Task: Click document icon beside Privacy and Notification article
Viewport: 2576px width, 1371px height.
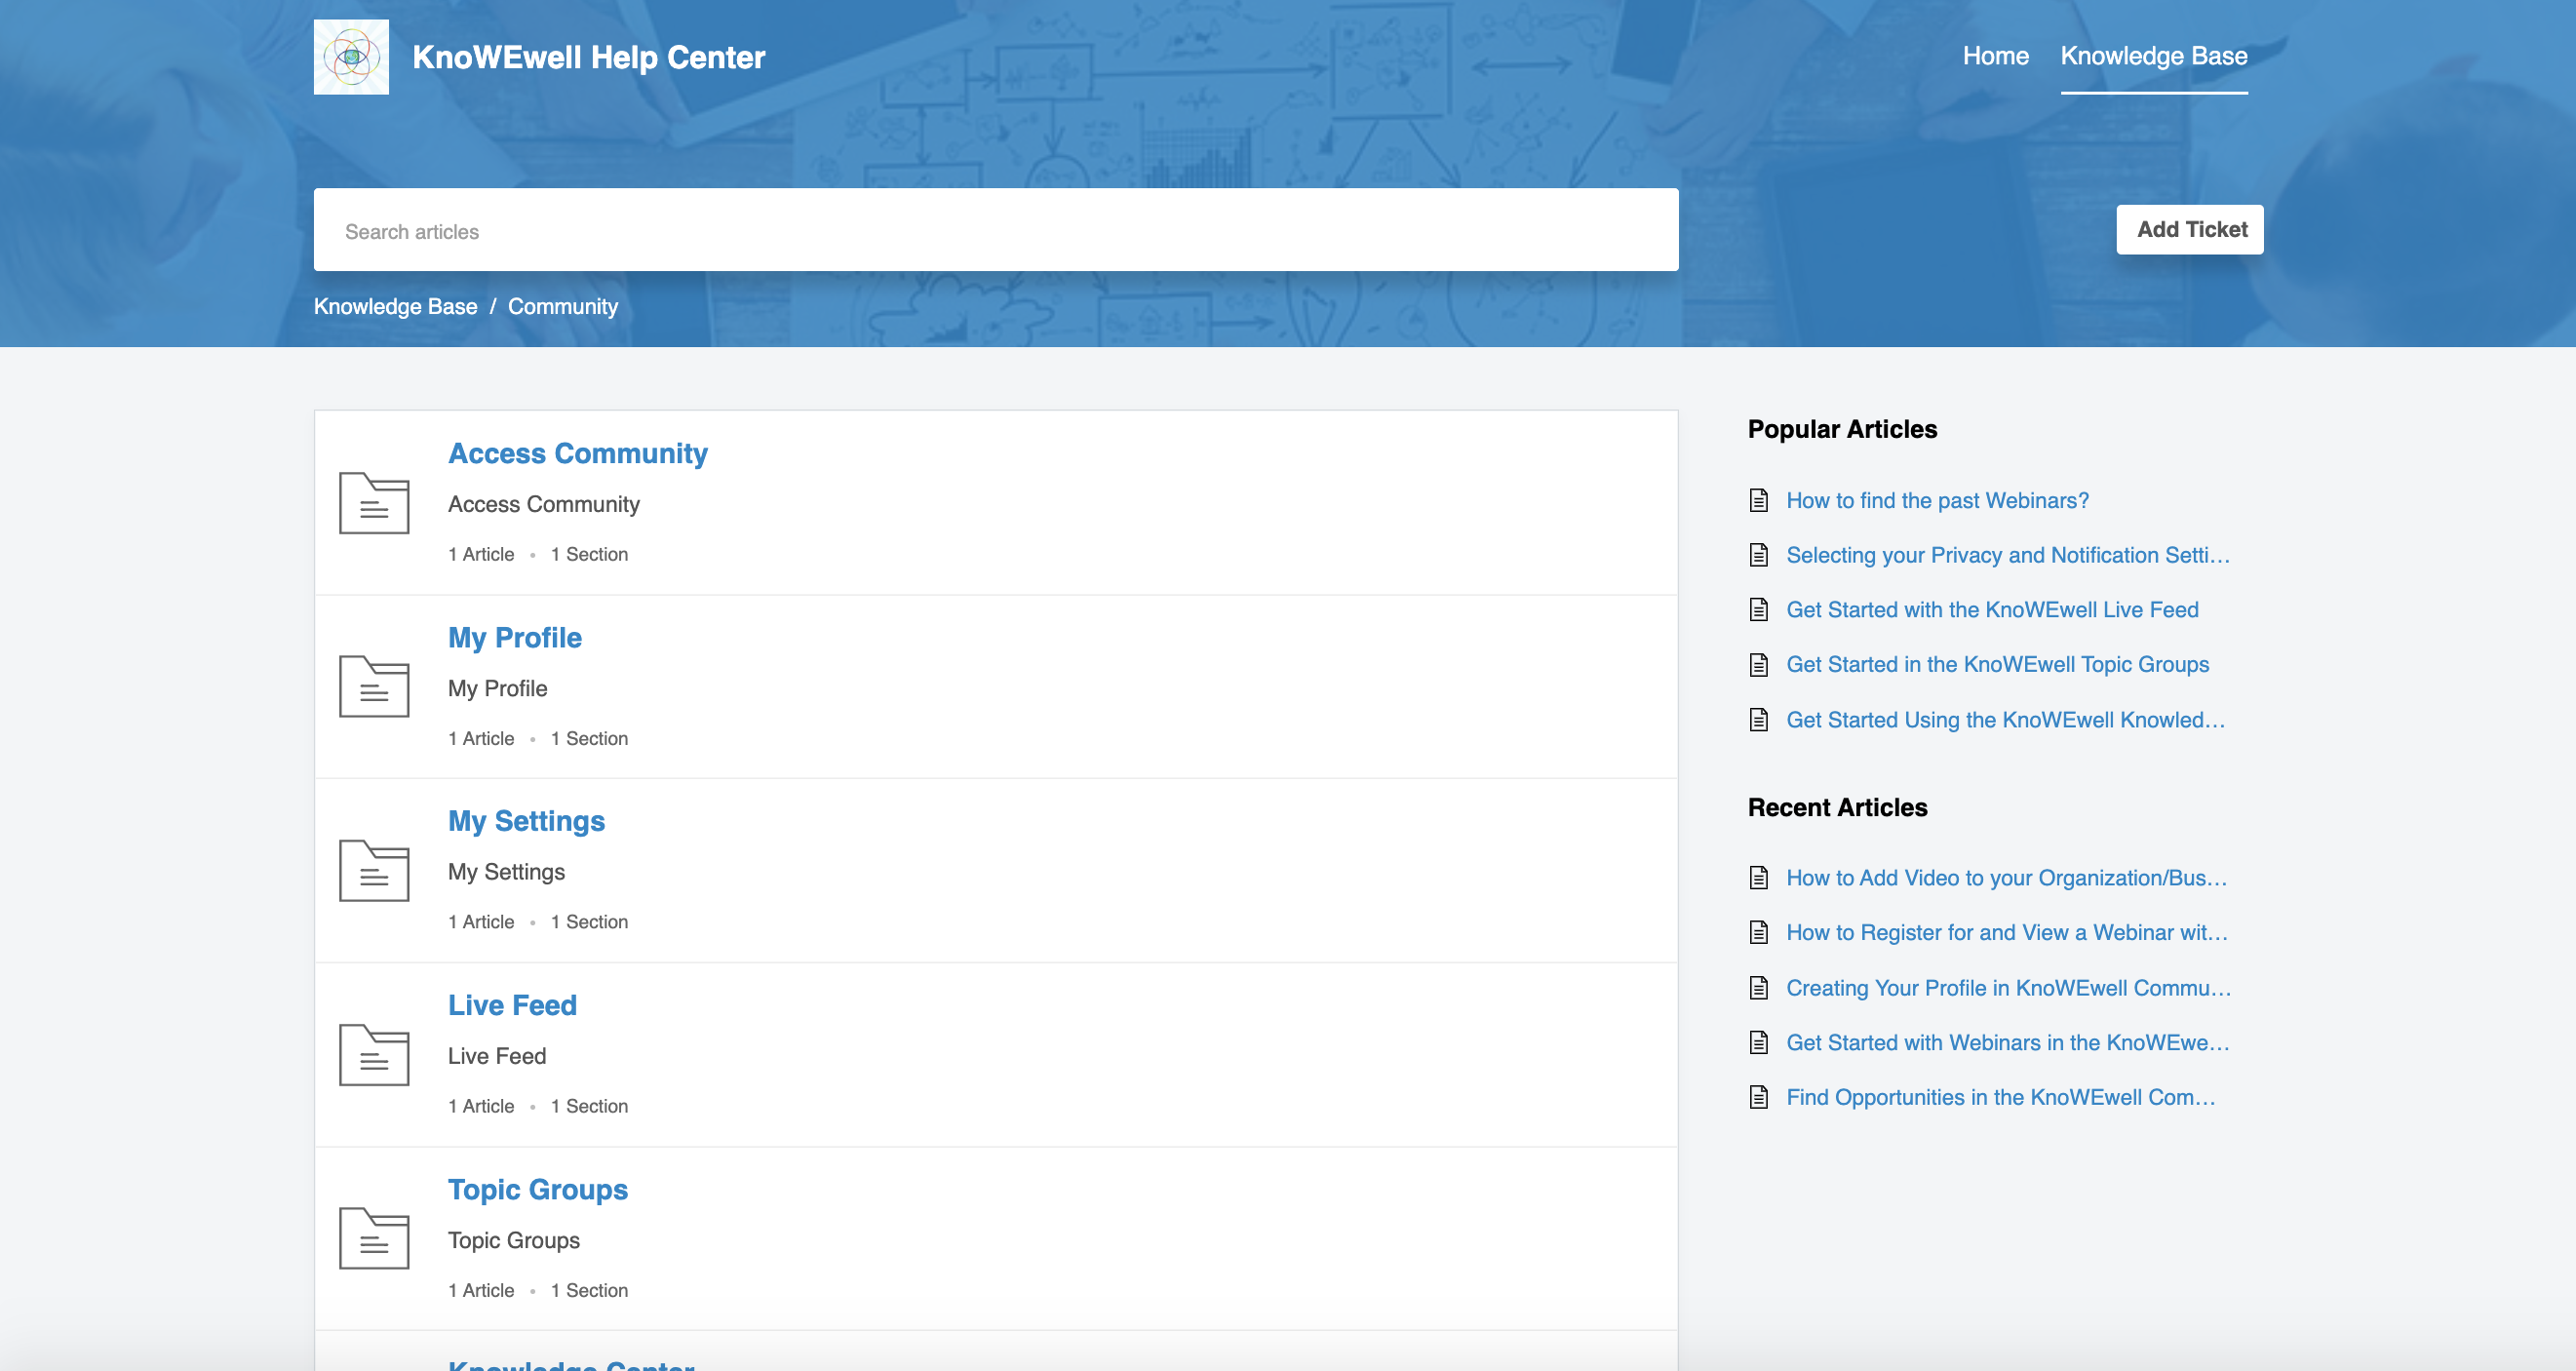Action: [1759, 555]
